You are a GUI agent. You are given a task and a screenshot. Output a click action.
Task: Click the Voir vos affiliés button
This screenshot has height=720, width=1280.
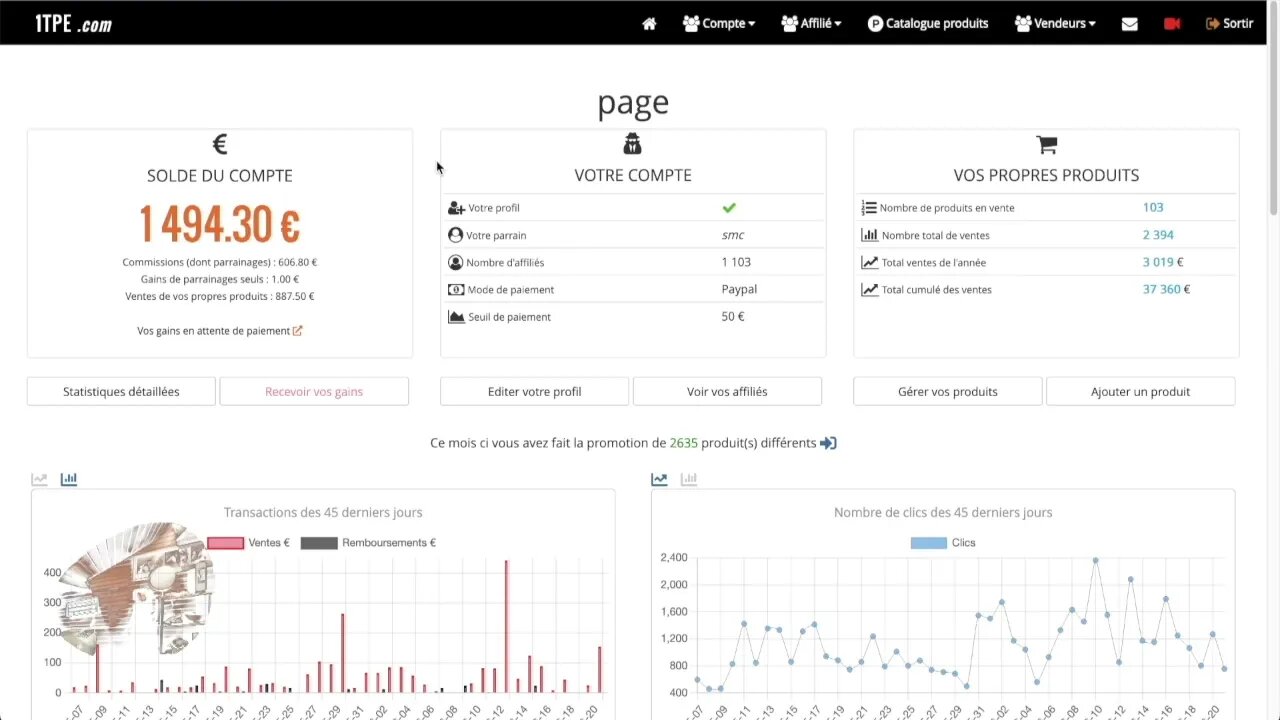pyautogui.click(x=727, y=391)
